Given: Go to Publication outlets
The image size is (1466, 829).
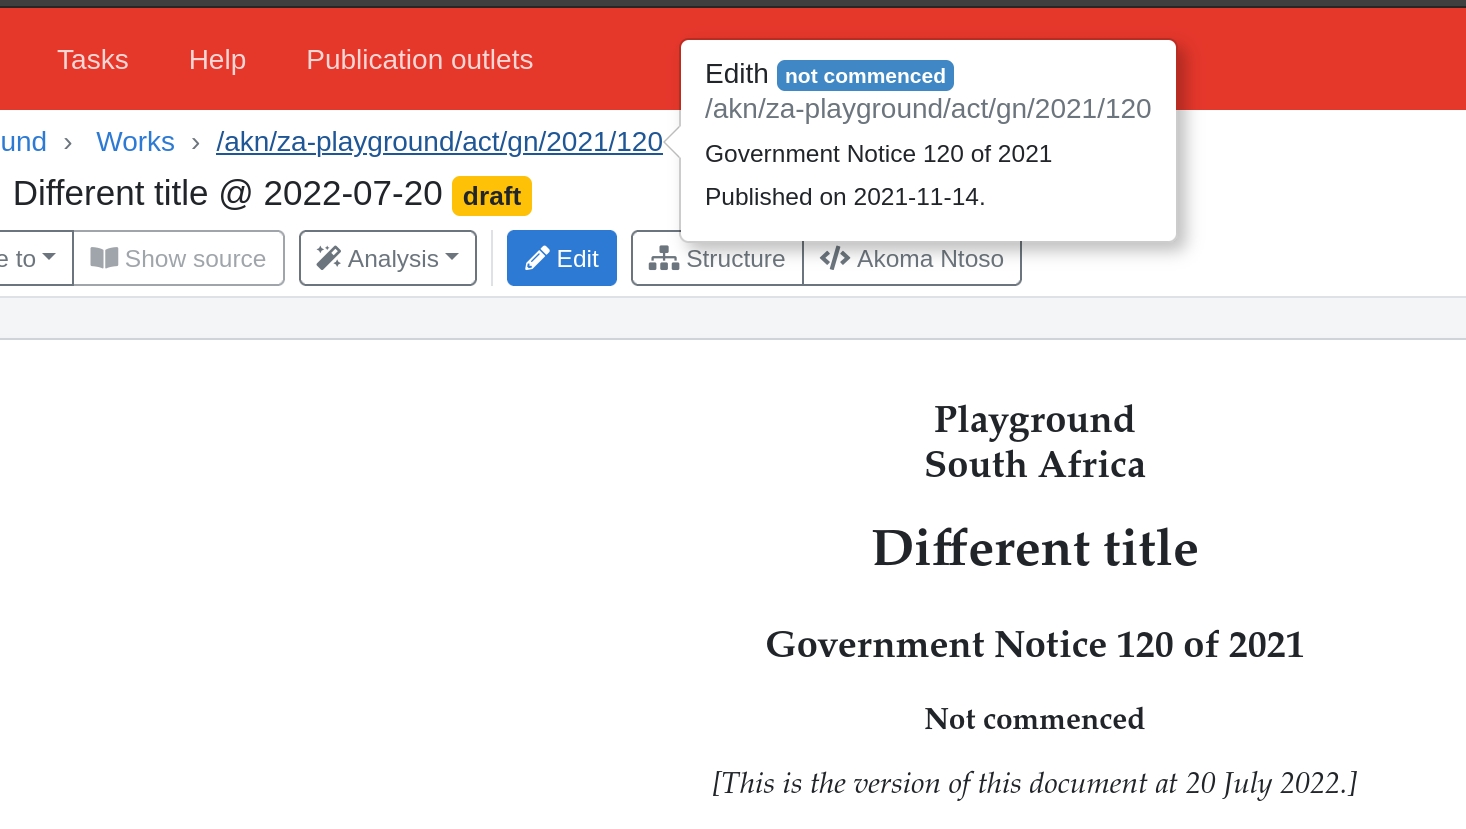Looking at the screenshot, I should (x=419, y=60).
